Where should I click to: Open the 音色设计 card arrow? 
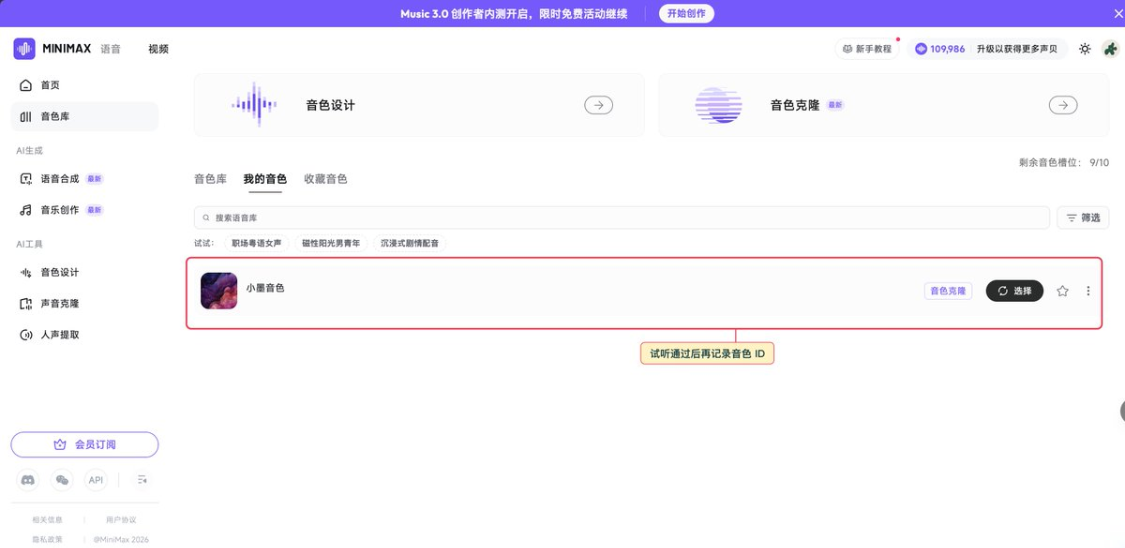pos(598,105)
